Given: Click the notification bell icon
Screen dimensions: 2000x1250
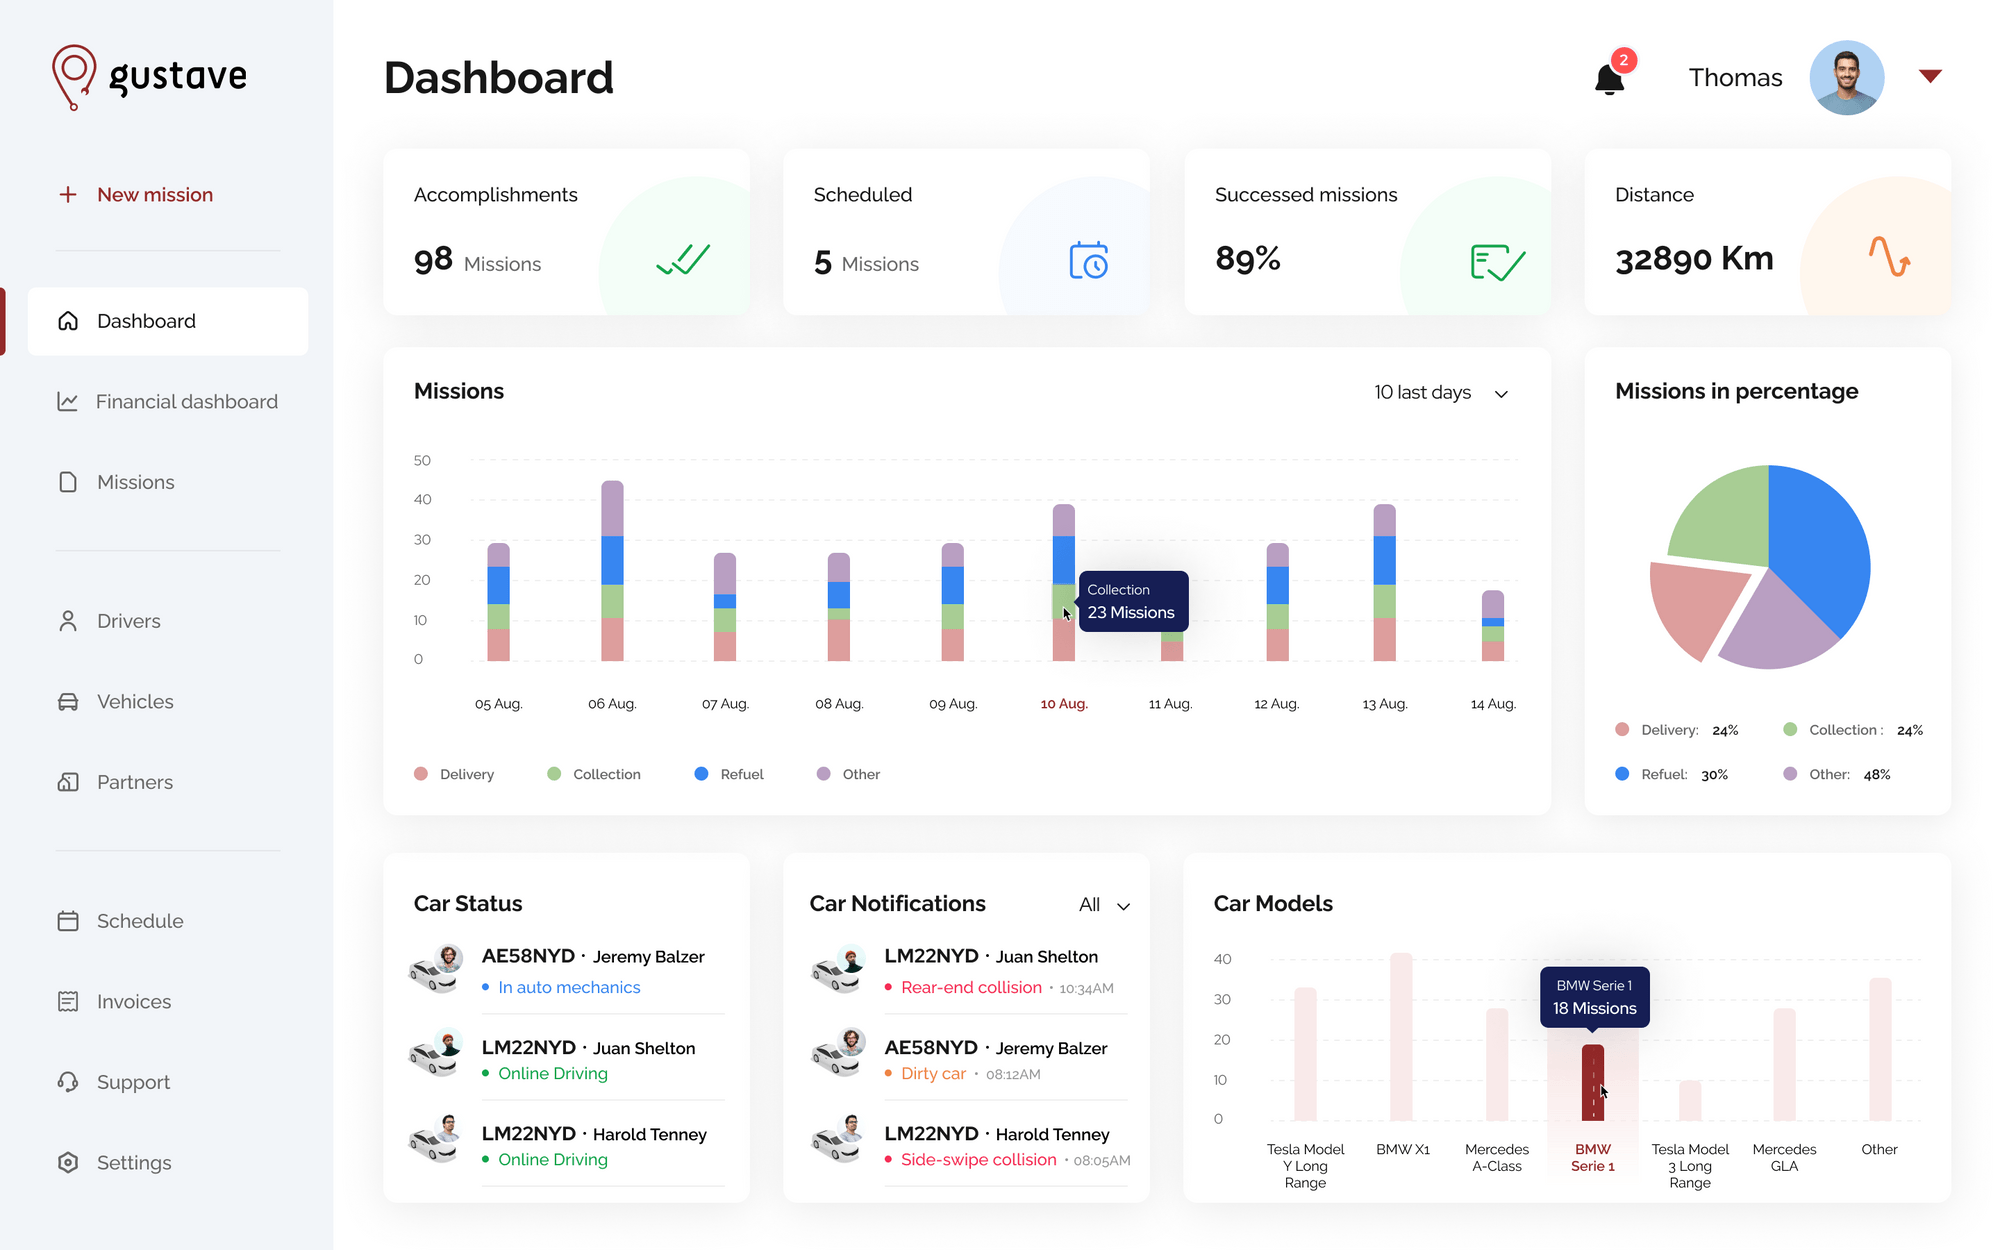Looking at the screenshot, I should tap(1610, 79).
